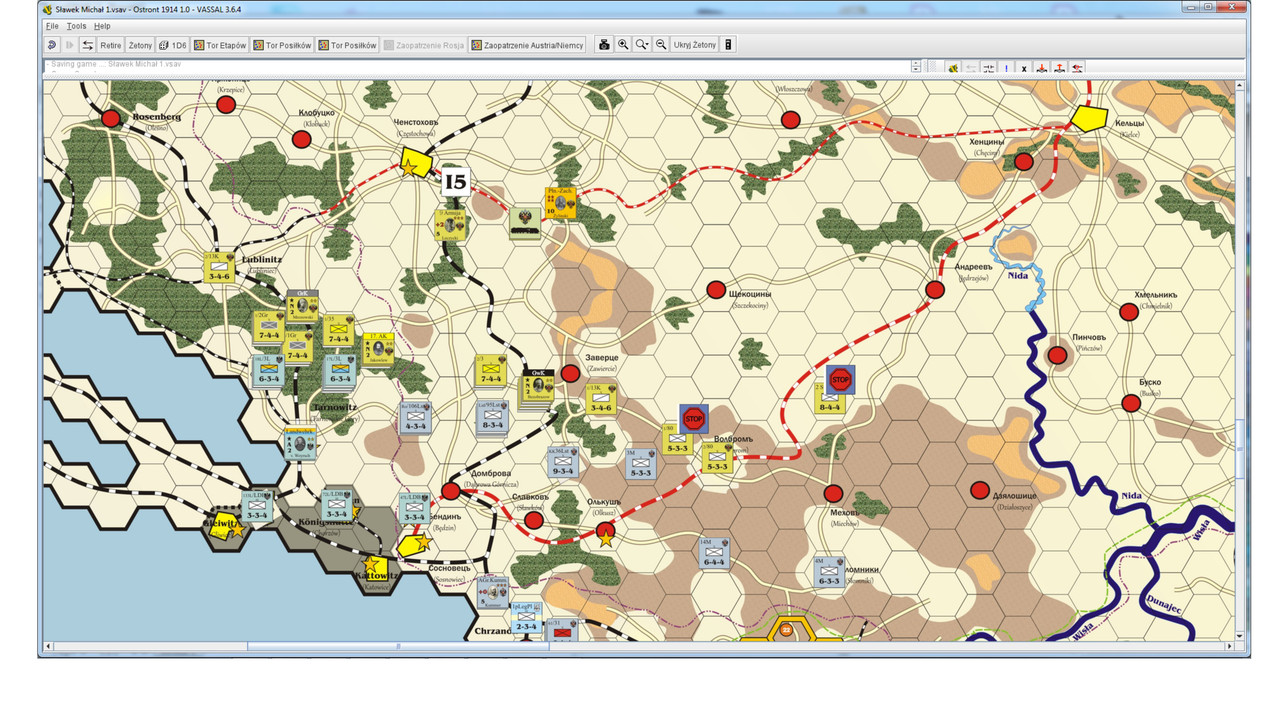Click the horizontal map scrollbar thumb
The image size is (1280, 713).
point(398,647)
